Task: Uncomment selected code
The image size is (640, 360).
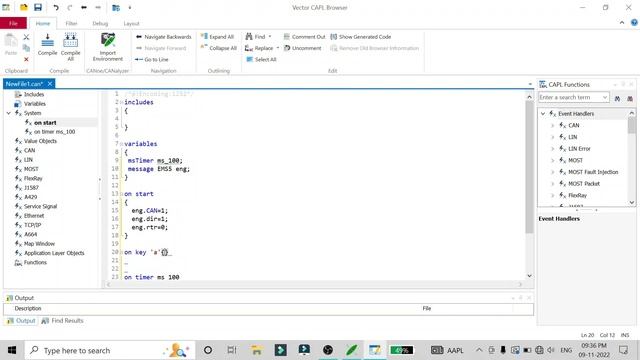Action: click(x=302, y=48)
